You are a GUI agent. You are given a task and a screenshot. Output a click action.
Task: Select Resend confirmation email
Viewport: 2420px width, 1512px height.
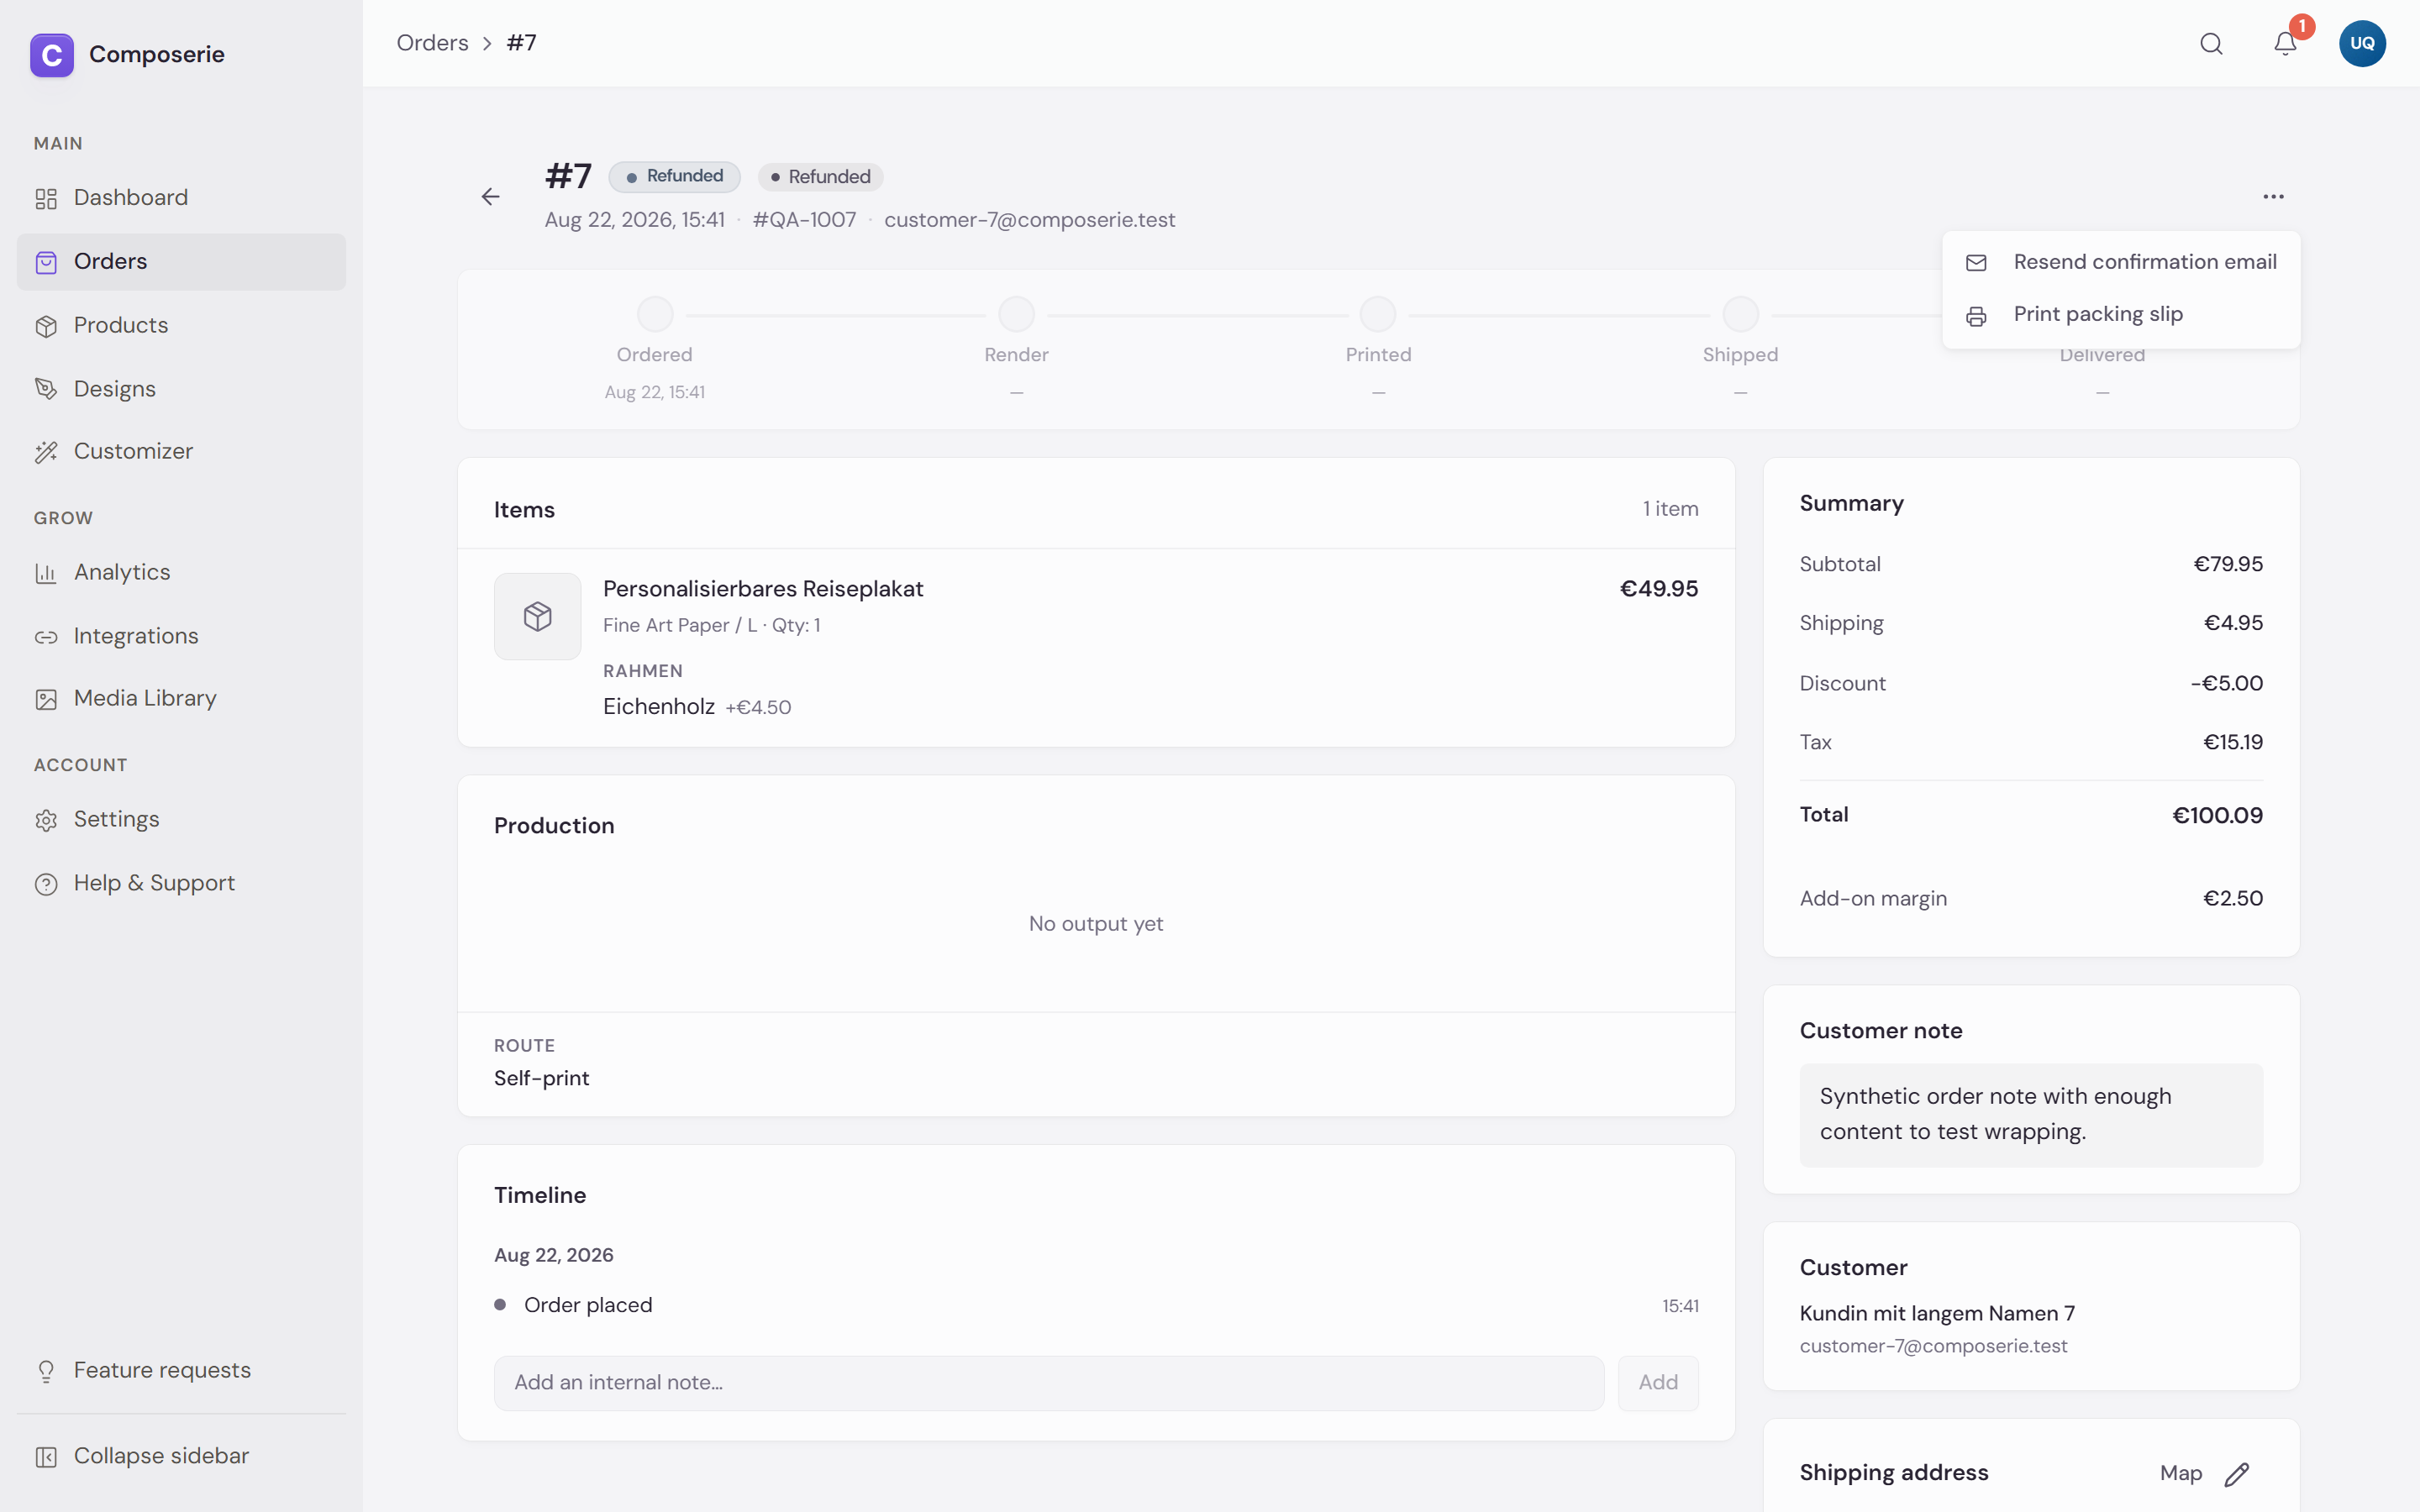tap(2121, 262)
